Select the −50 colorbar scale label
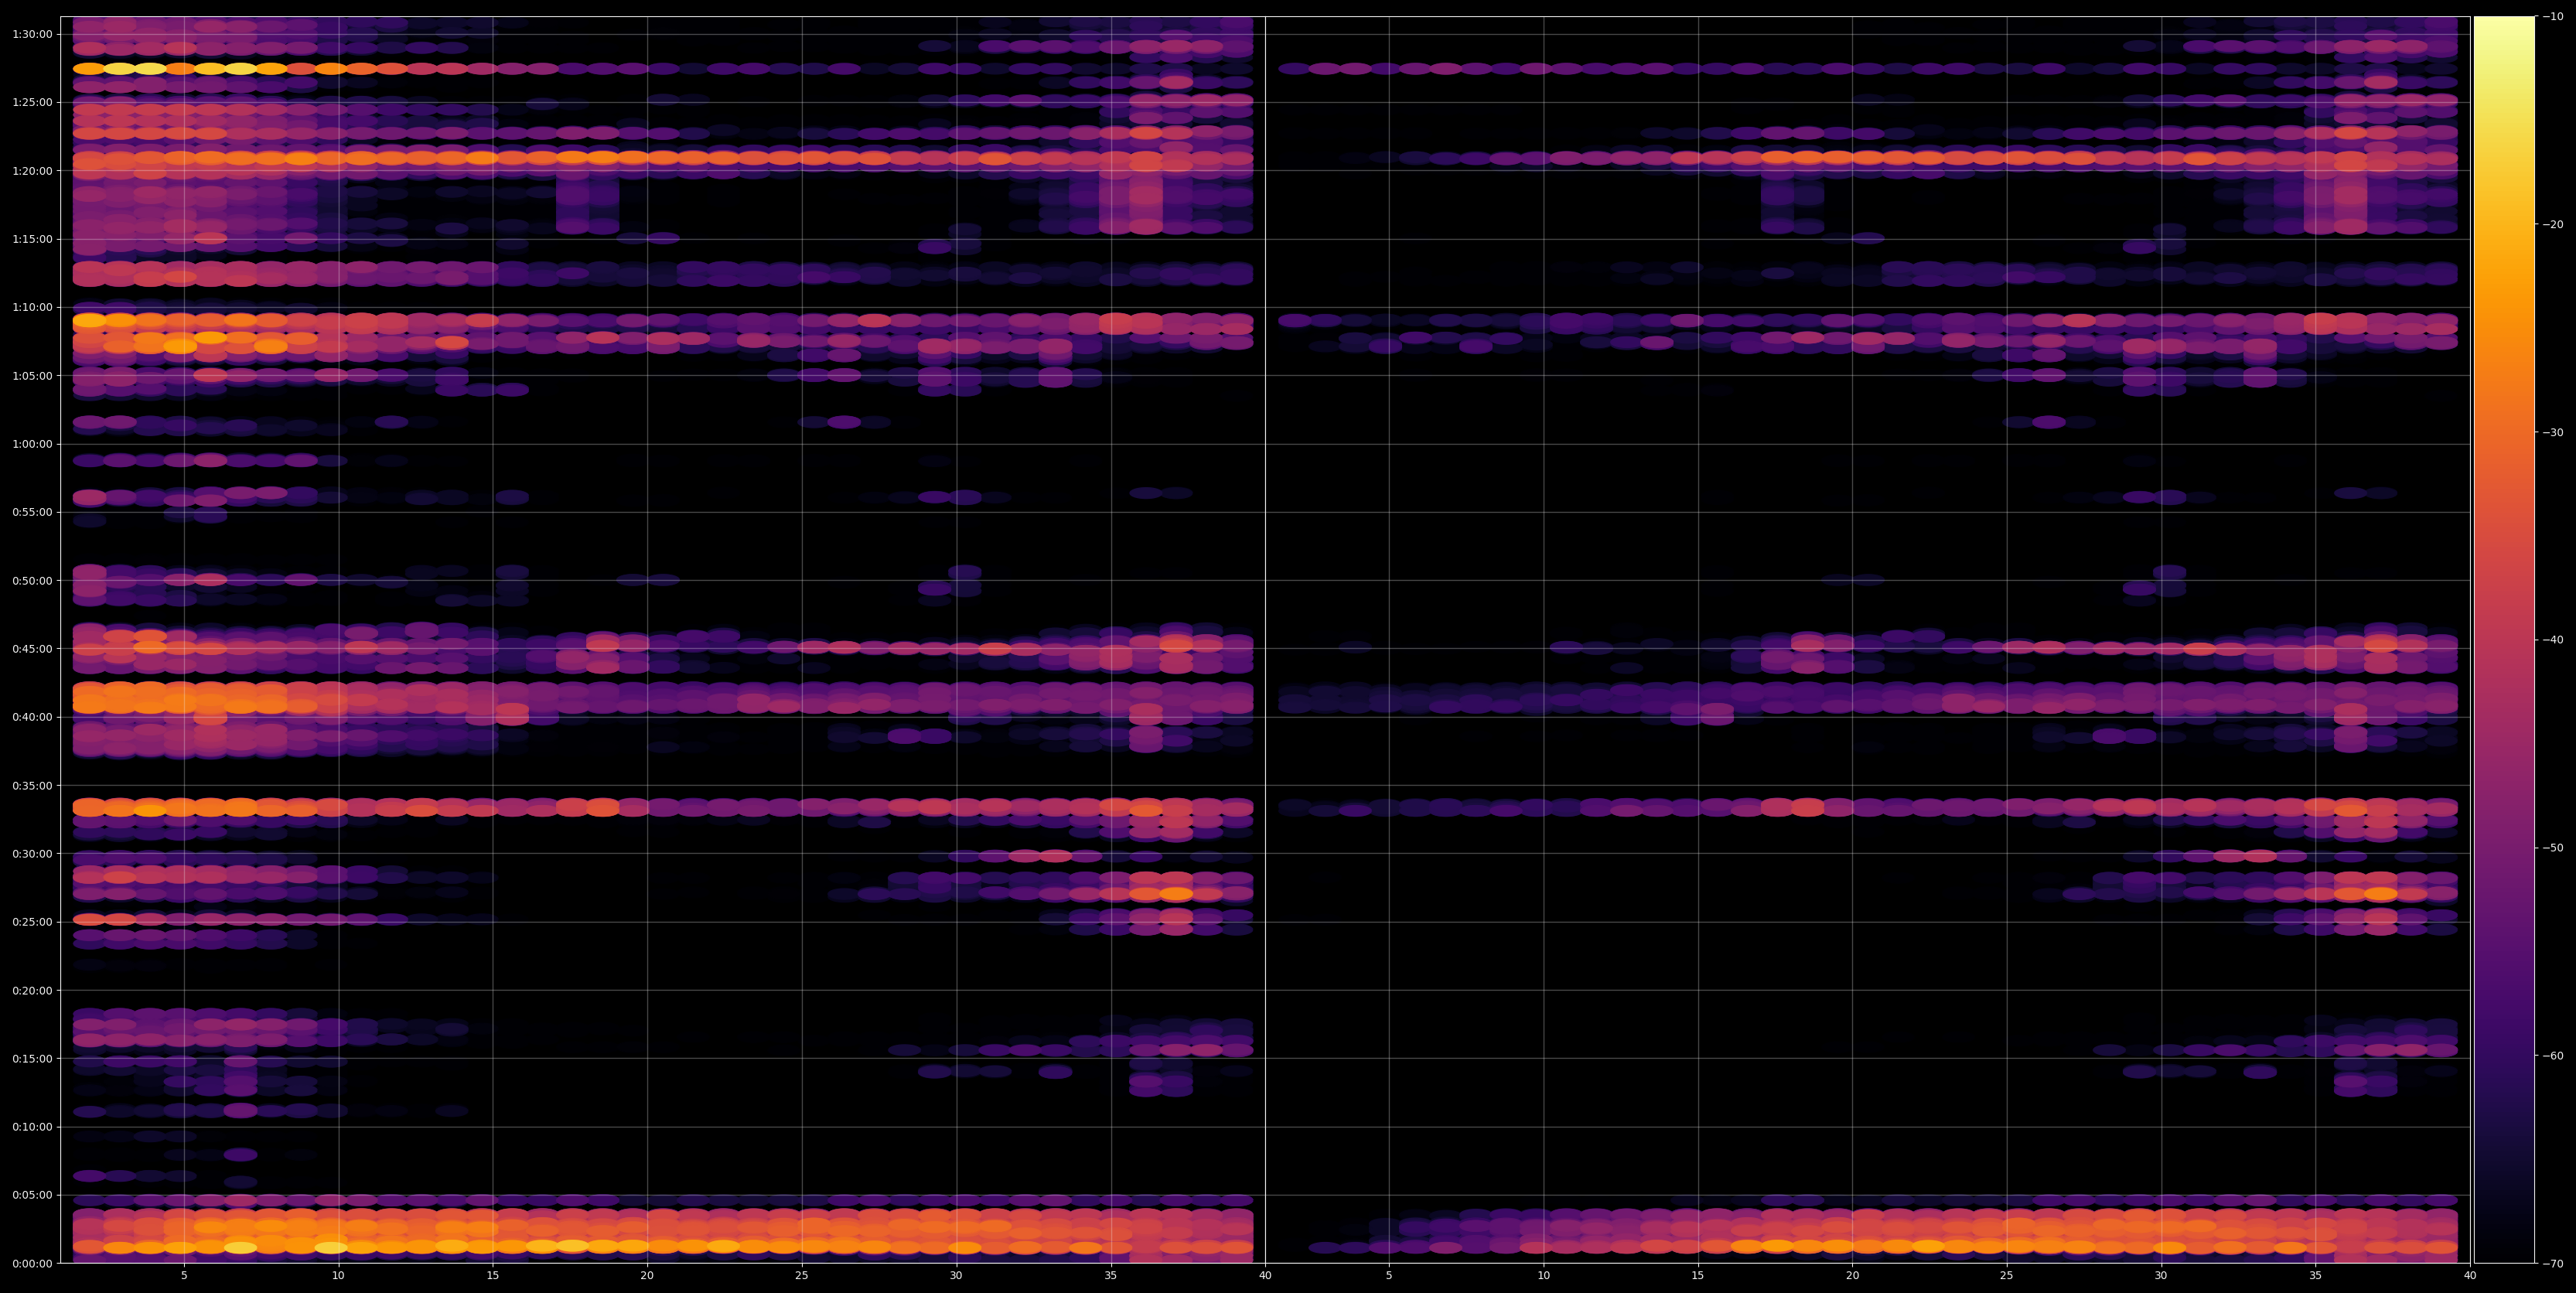2576x1293 pixels. [x=2553, y=848]
